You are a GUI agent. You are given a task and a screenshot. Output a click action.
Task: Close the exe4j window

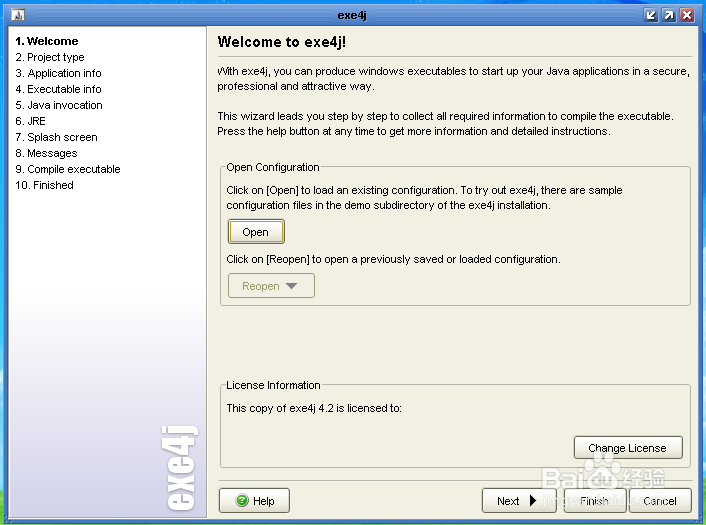(x=687, y=15)
